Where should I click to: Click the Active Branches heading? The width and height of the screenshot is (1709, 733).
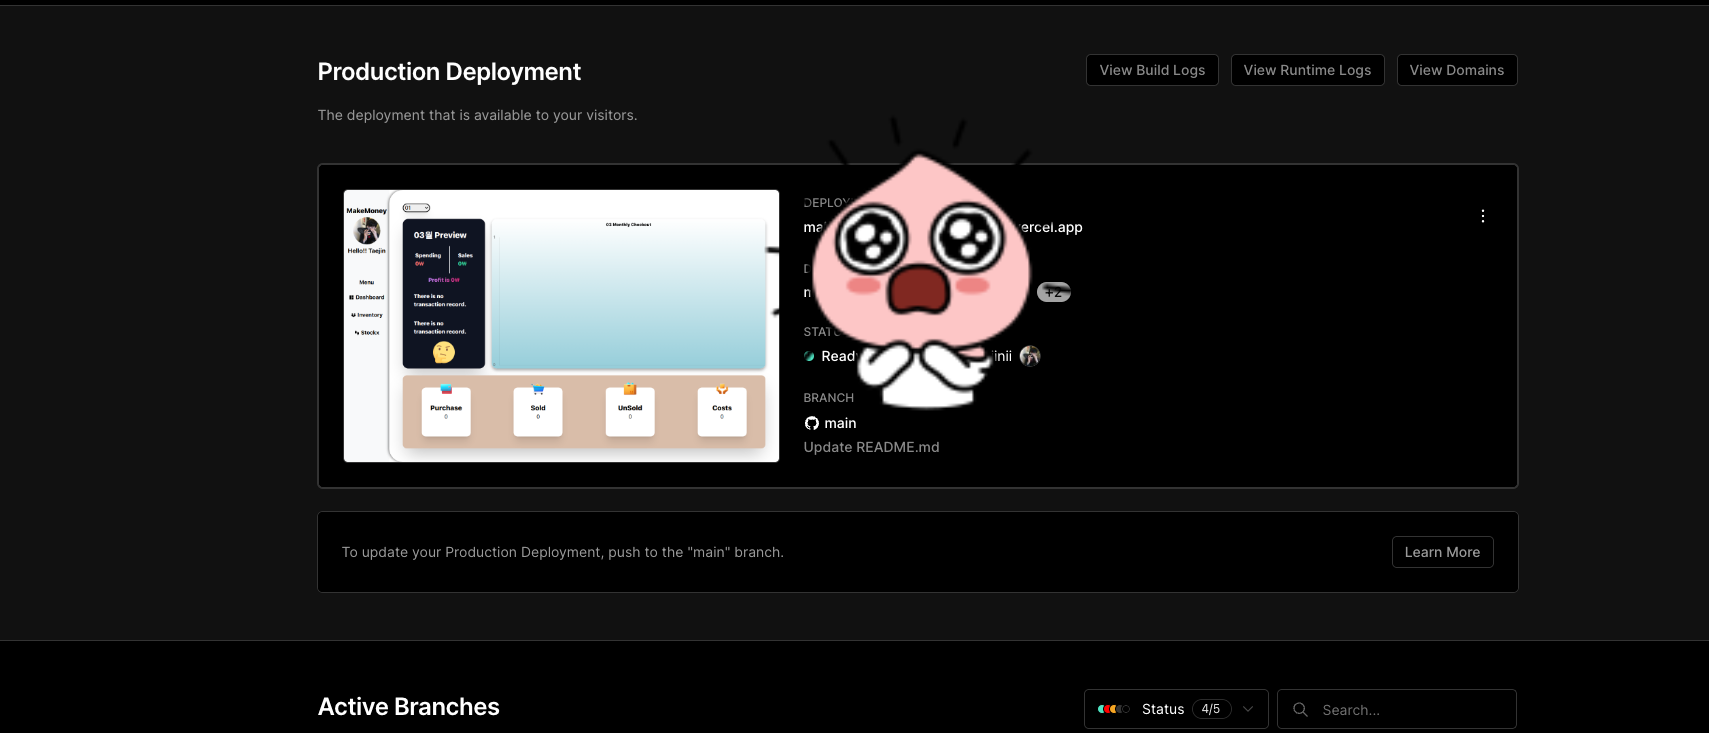408,707
